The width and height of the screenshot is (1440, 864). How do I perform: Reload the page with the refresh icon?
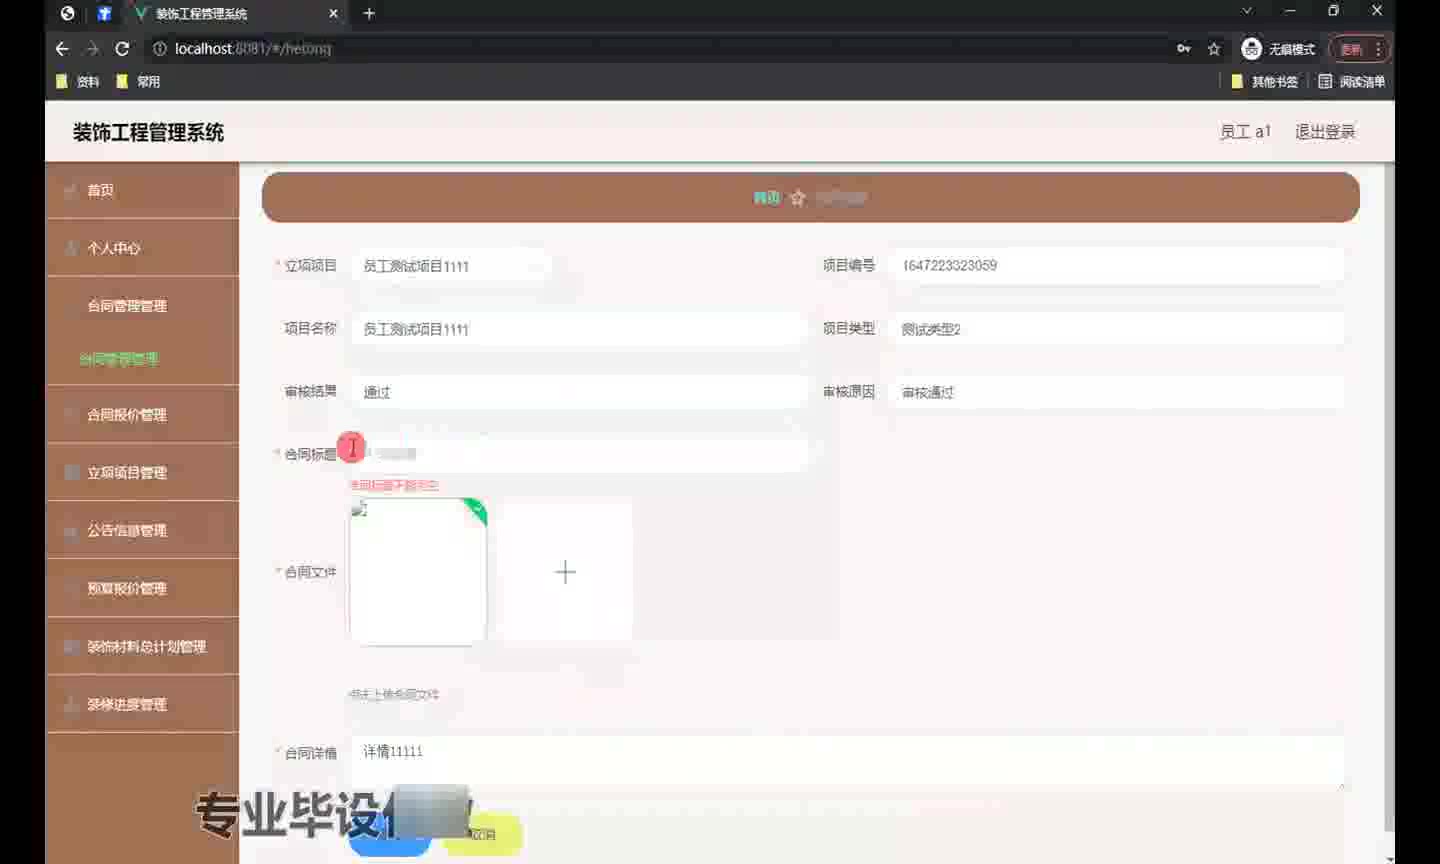click(x=122, y=48)
